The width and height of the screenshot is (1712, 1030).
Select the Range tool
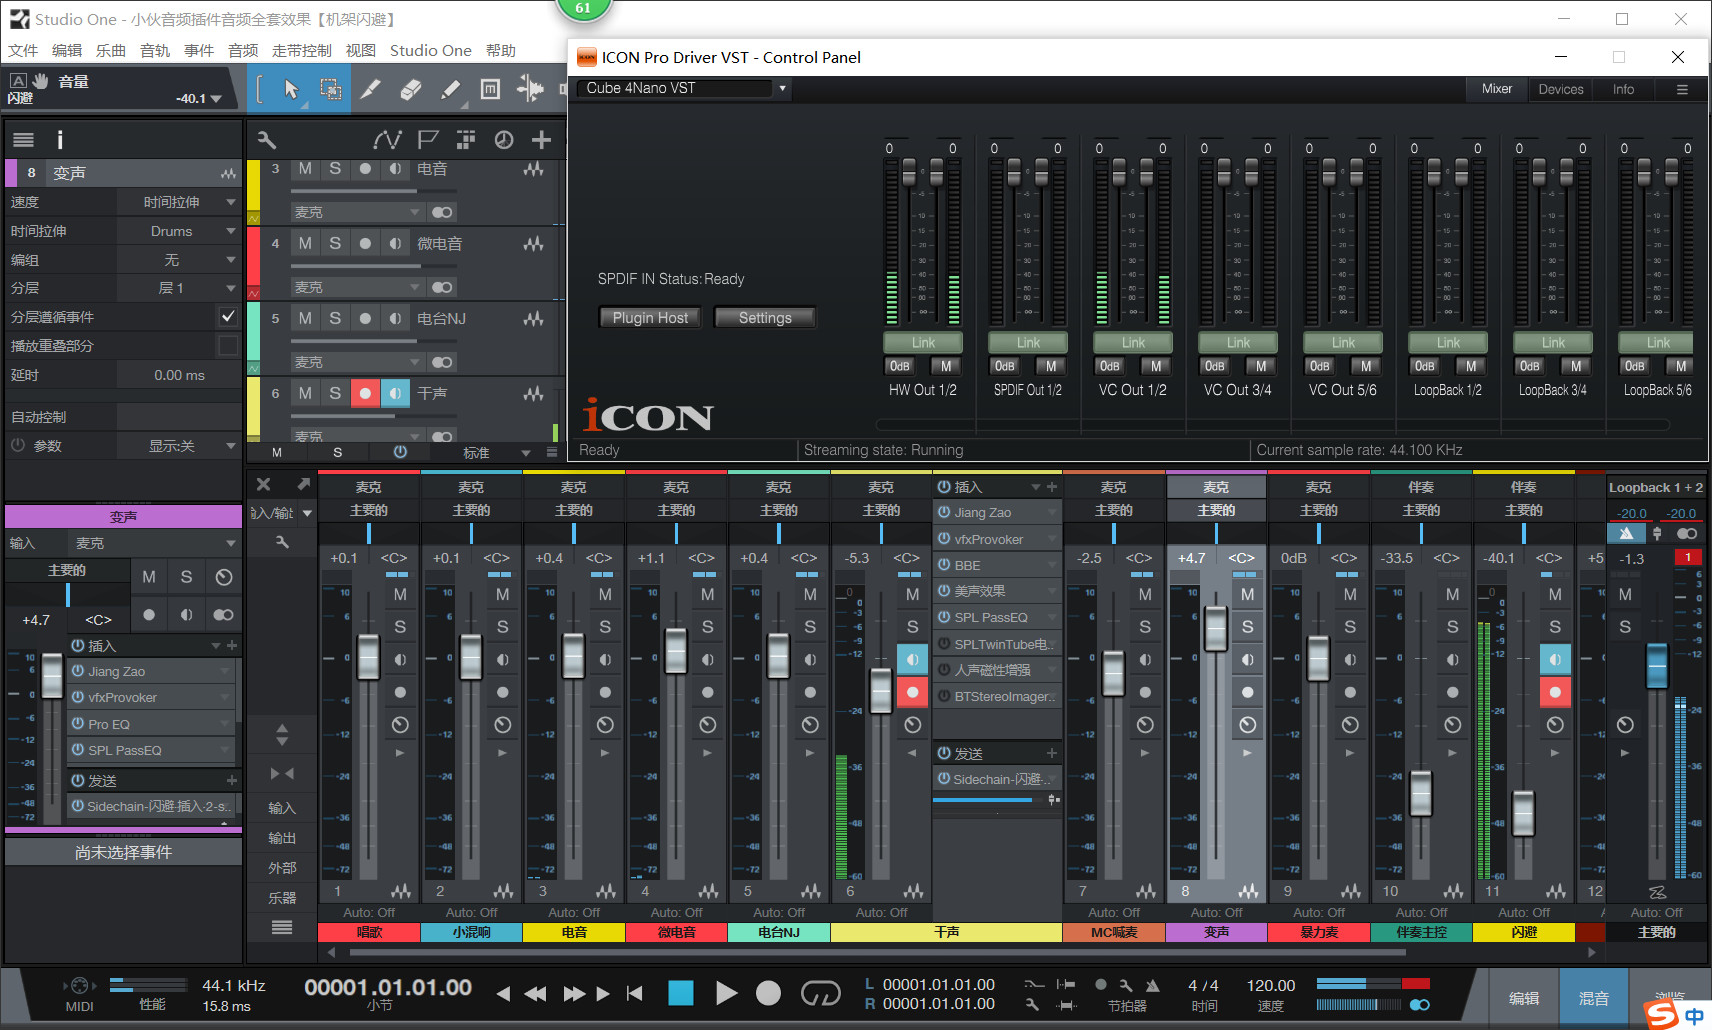point(330,90)
